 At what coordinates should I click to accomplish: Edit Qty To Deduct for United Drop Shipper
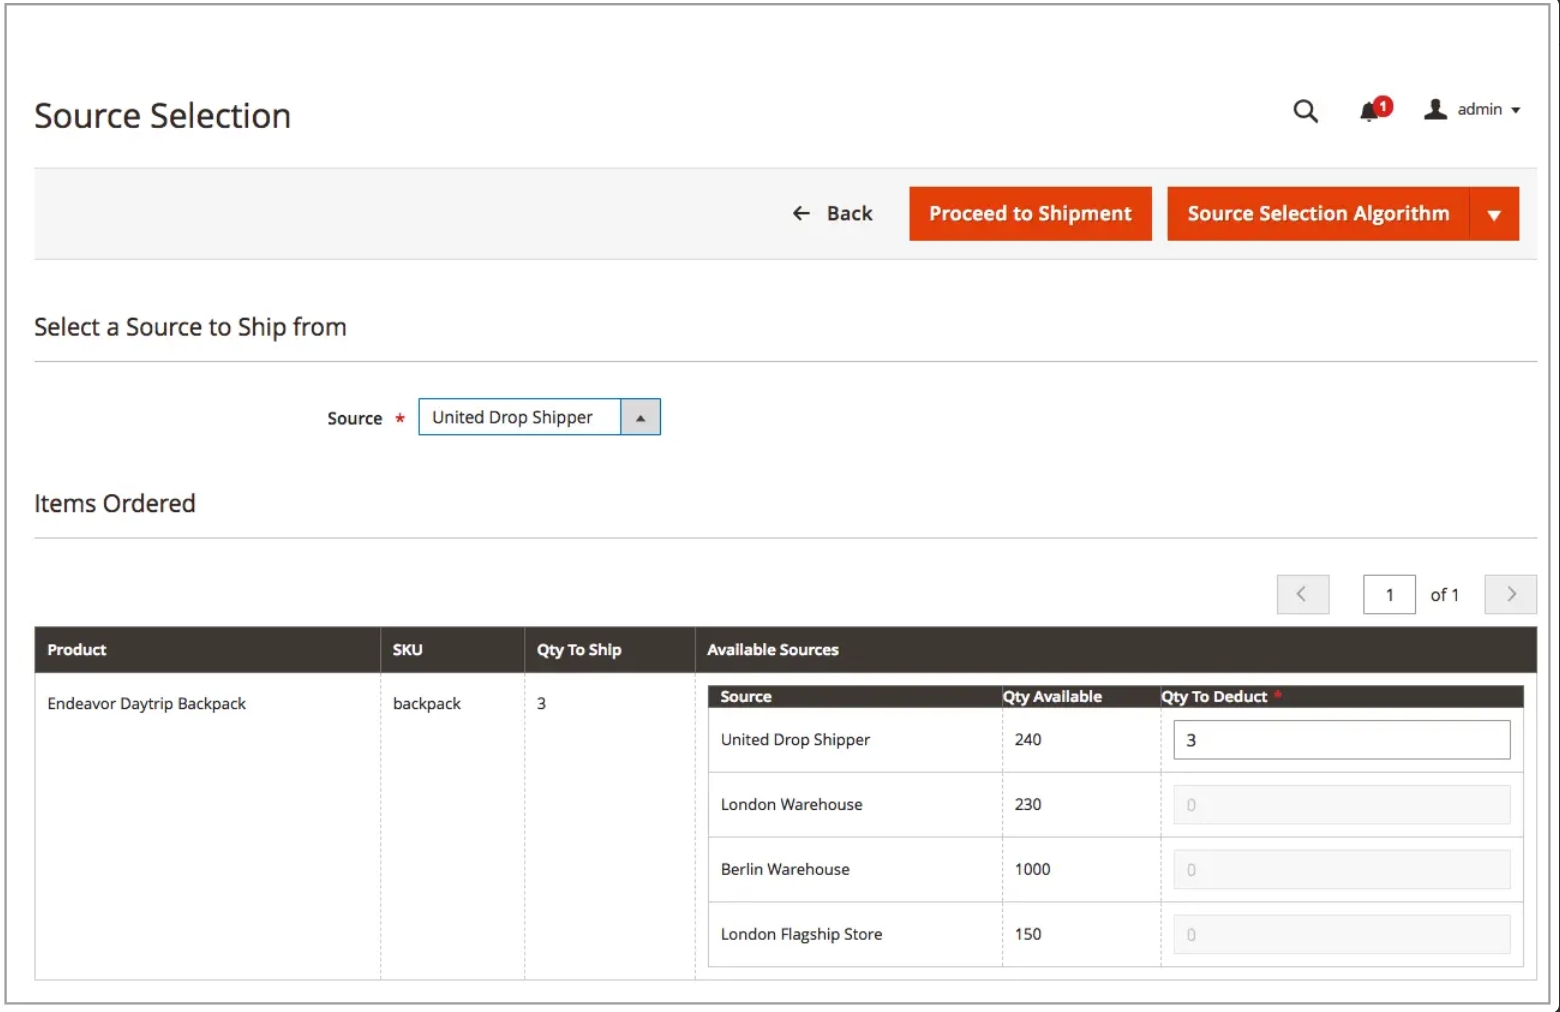(x=1341, y=740)
